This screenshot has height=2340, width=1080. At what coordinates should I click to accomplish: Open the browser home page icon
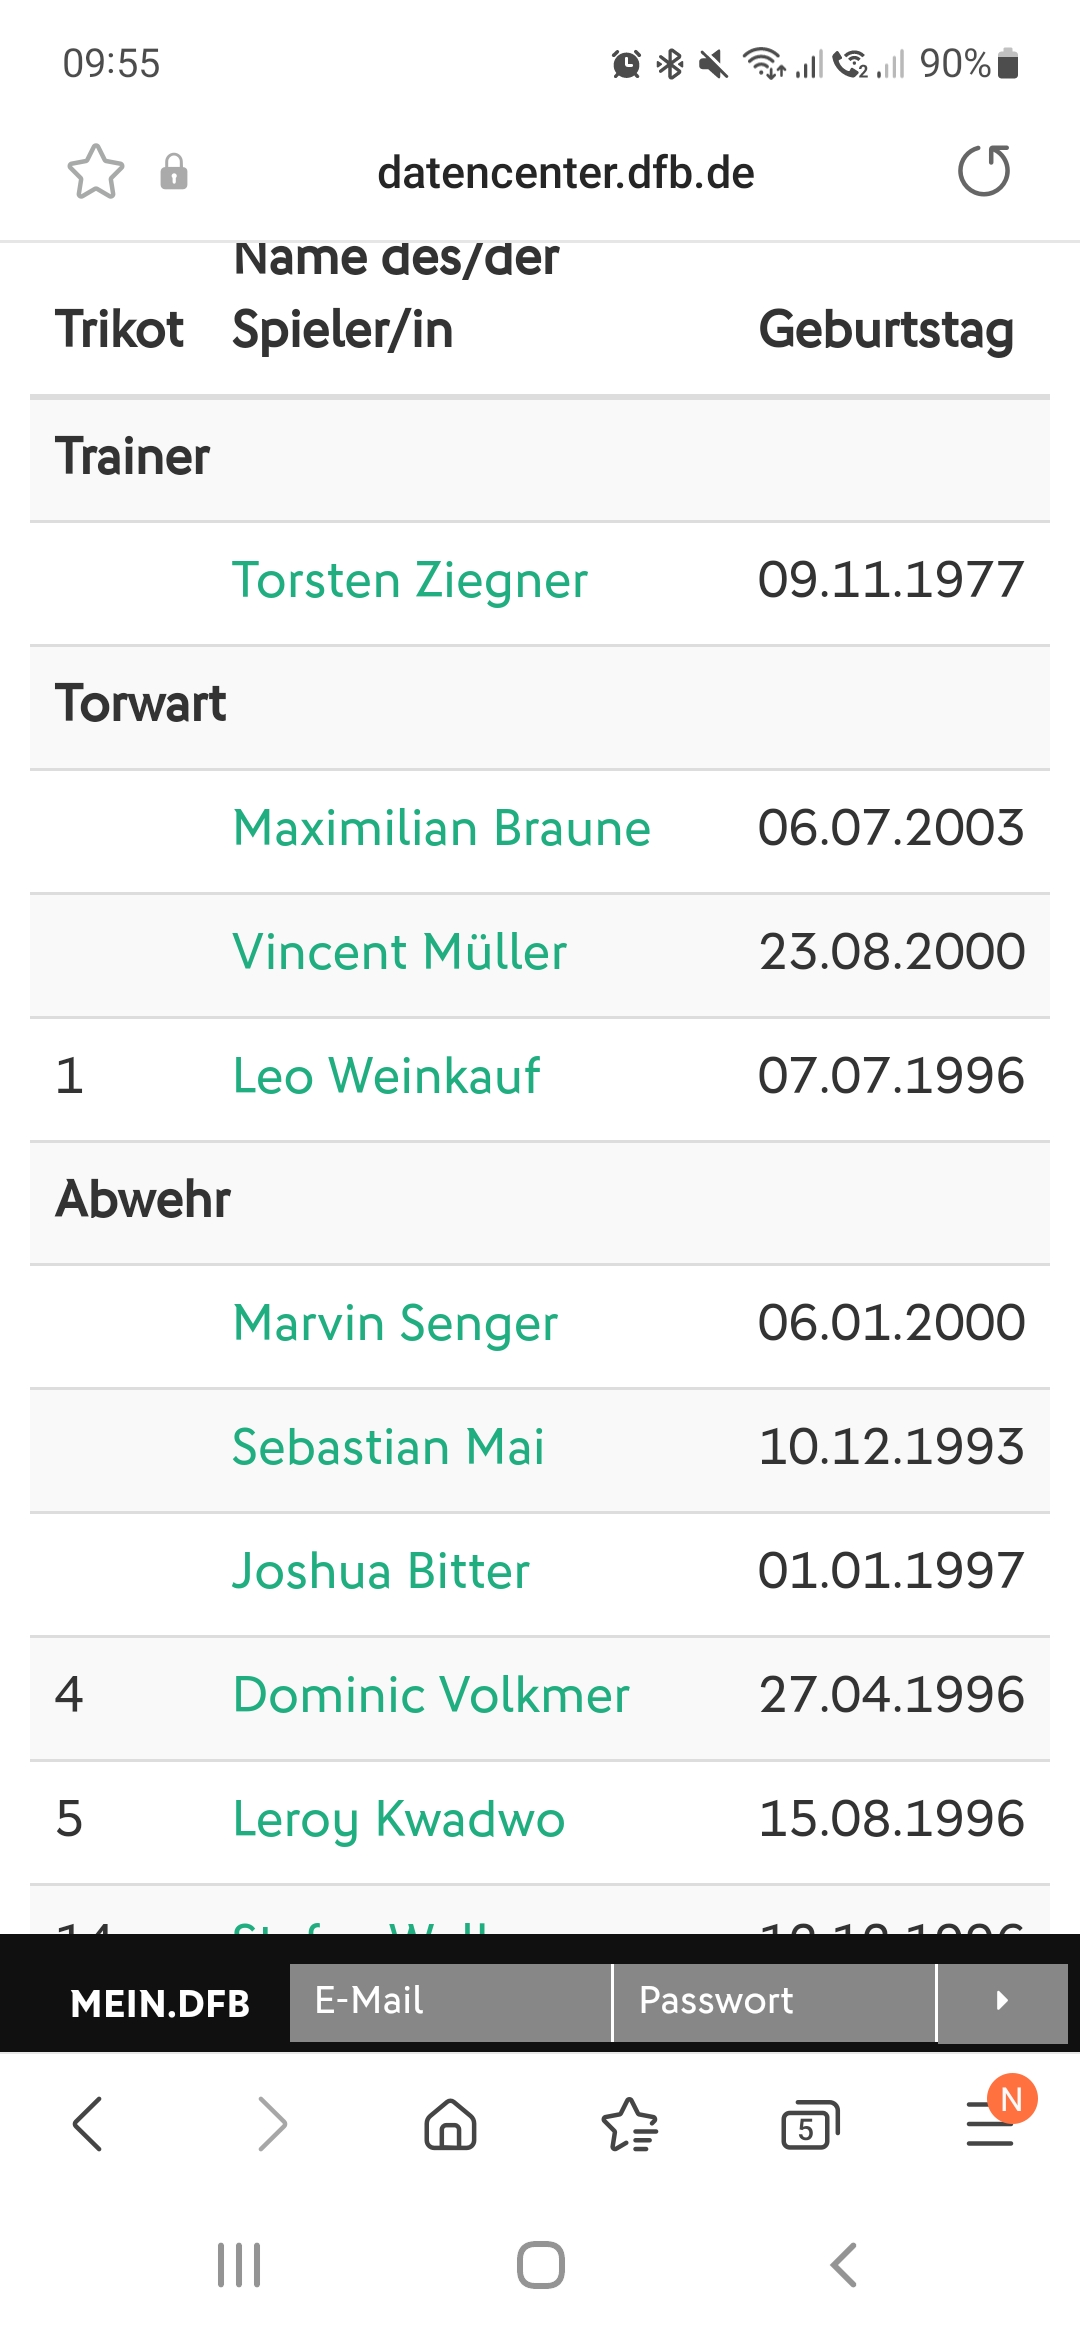(x=450, y=2123)
